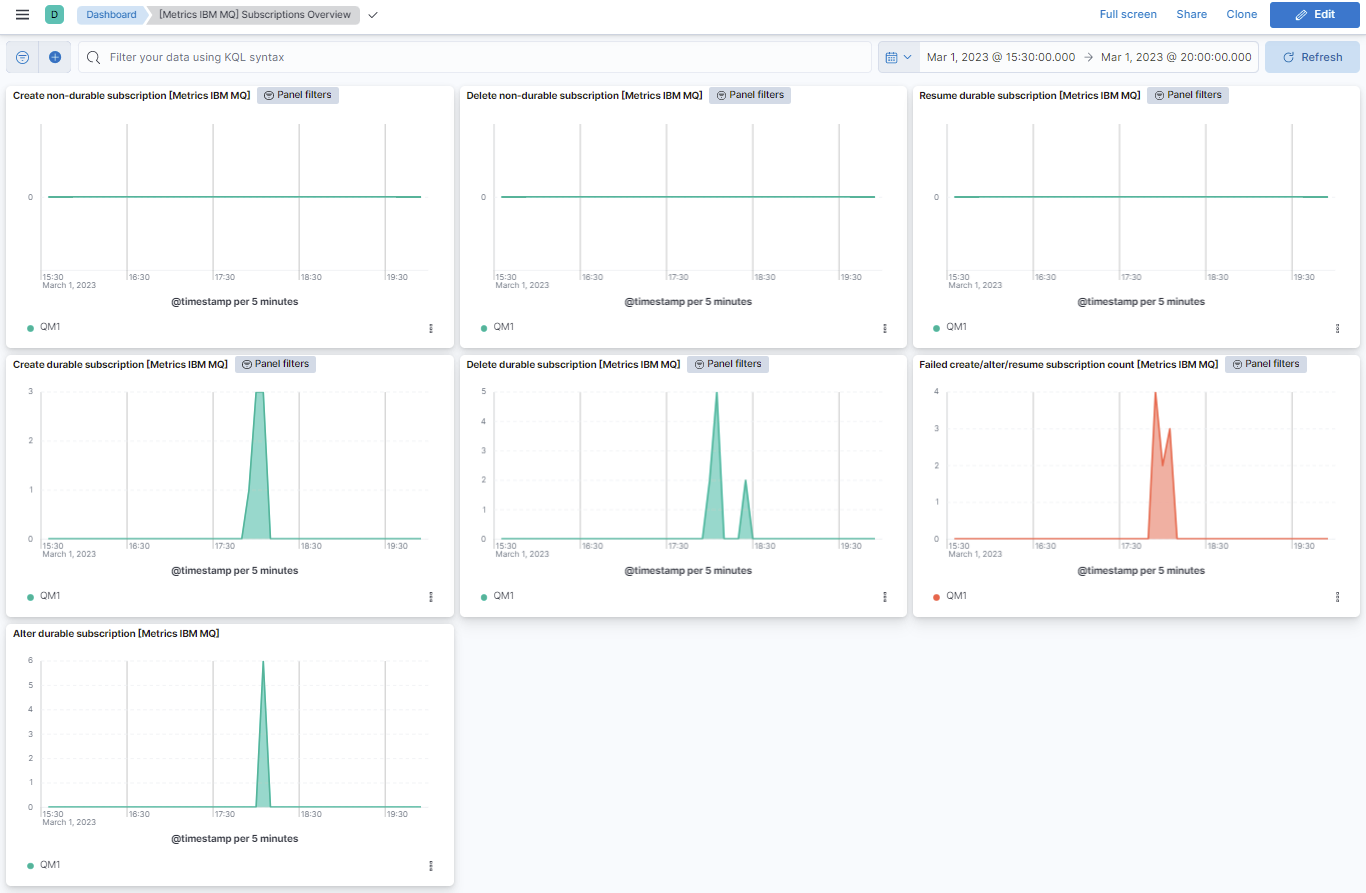
Task: Open the saved query filter icon
Action: pyautogui.click(x=21, y=57)
